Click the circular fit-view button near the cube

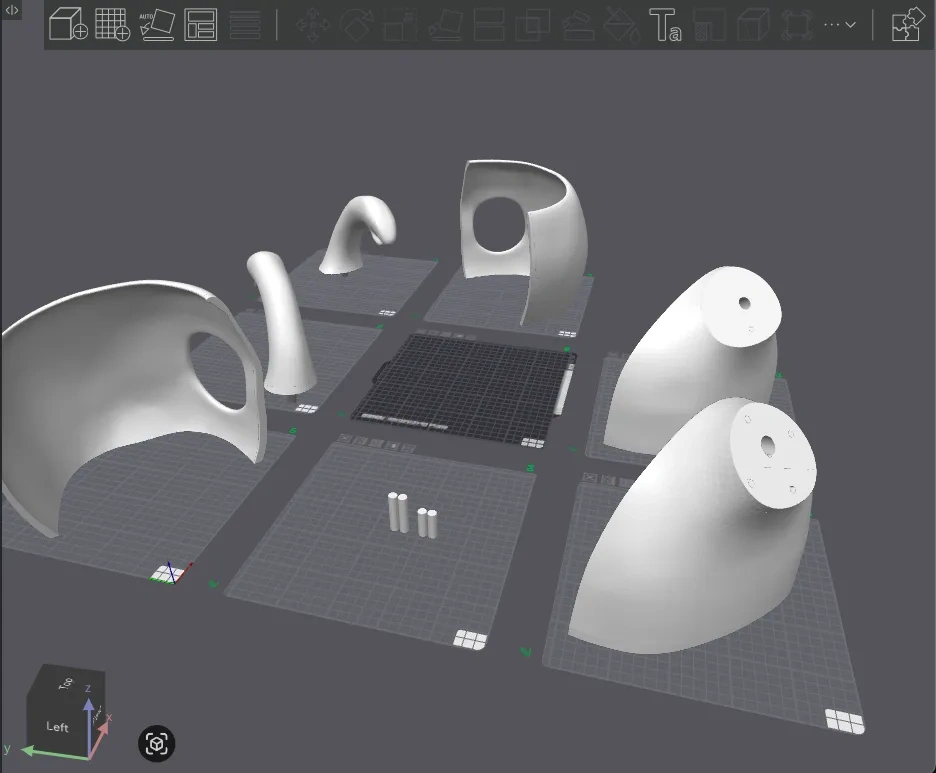click(156, 744)
